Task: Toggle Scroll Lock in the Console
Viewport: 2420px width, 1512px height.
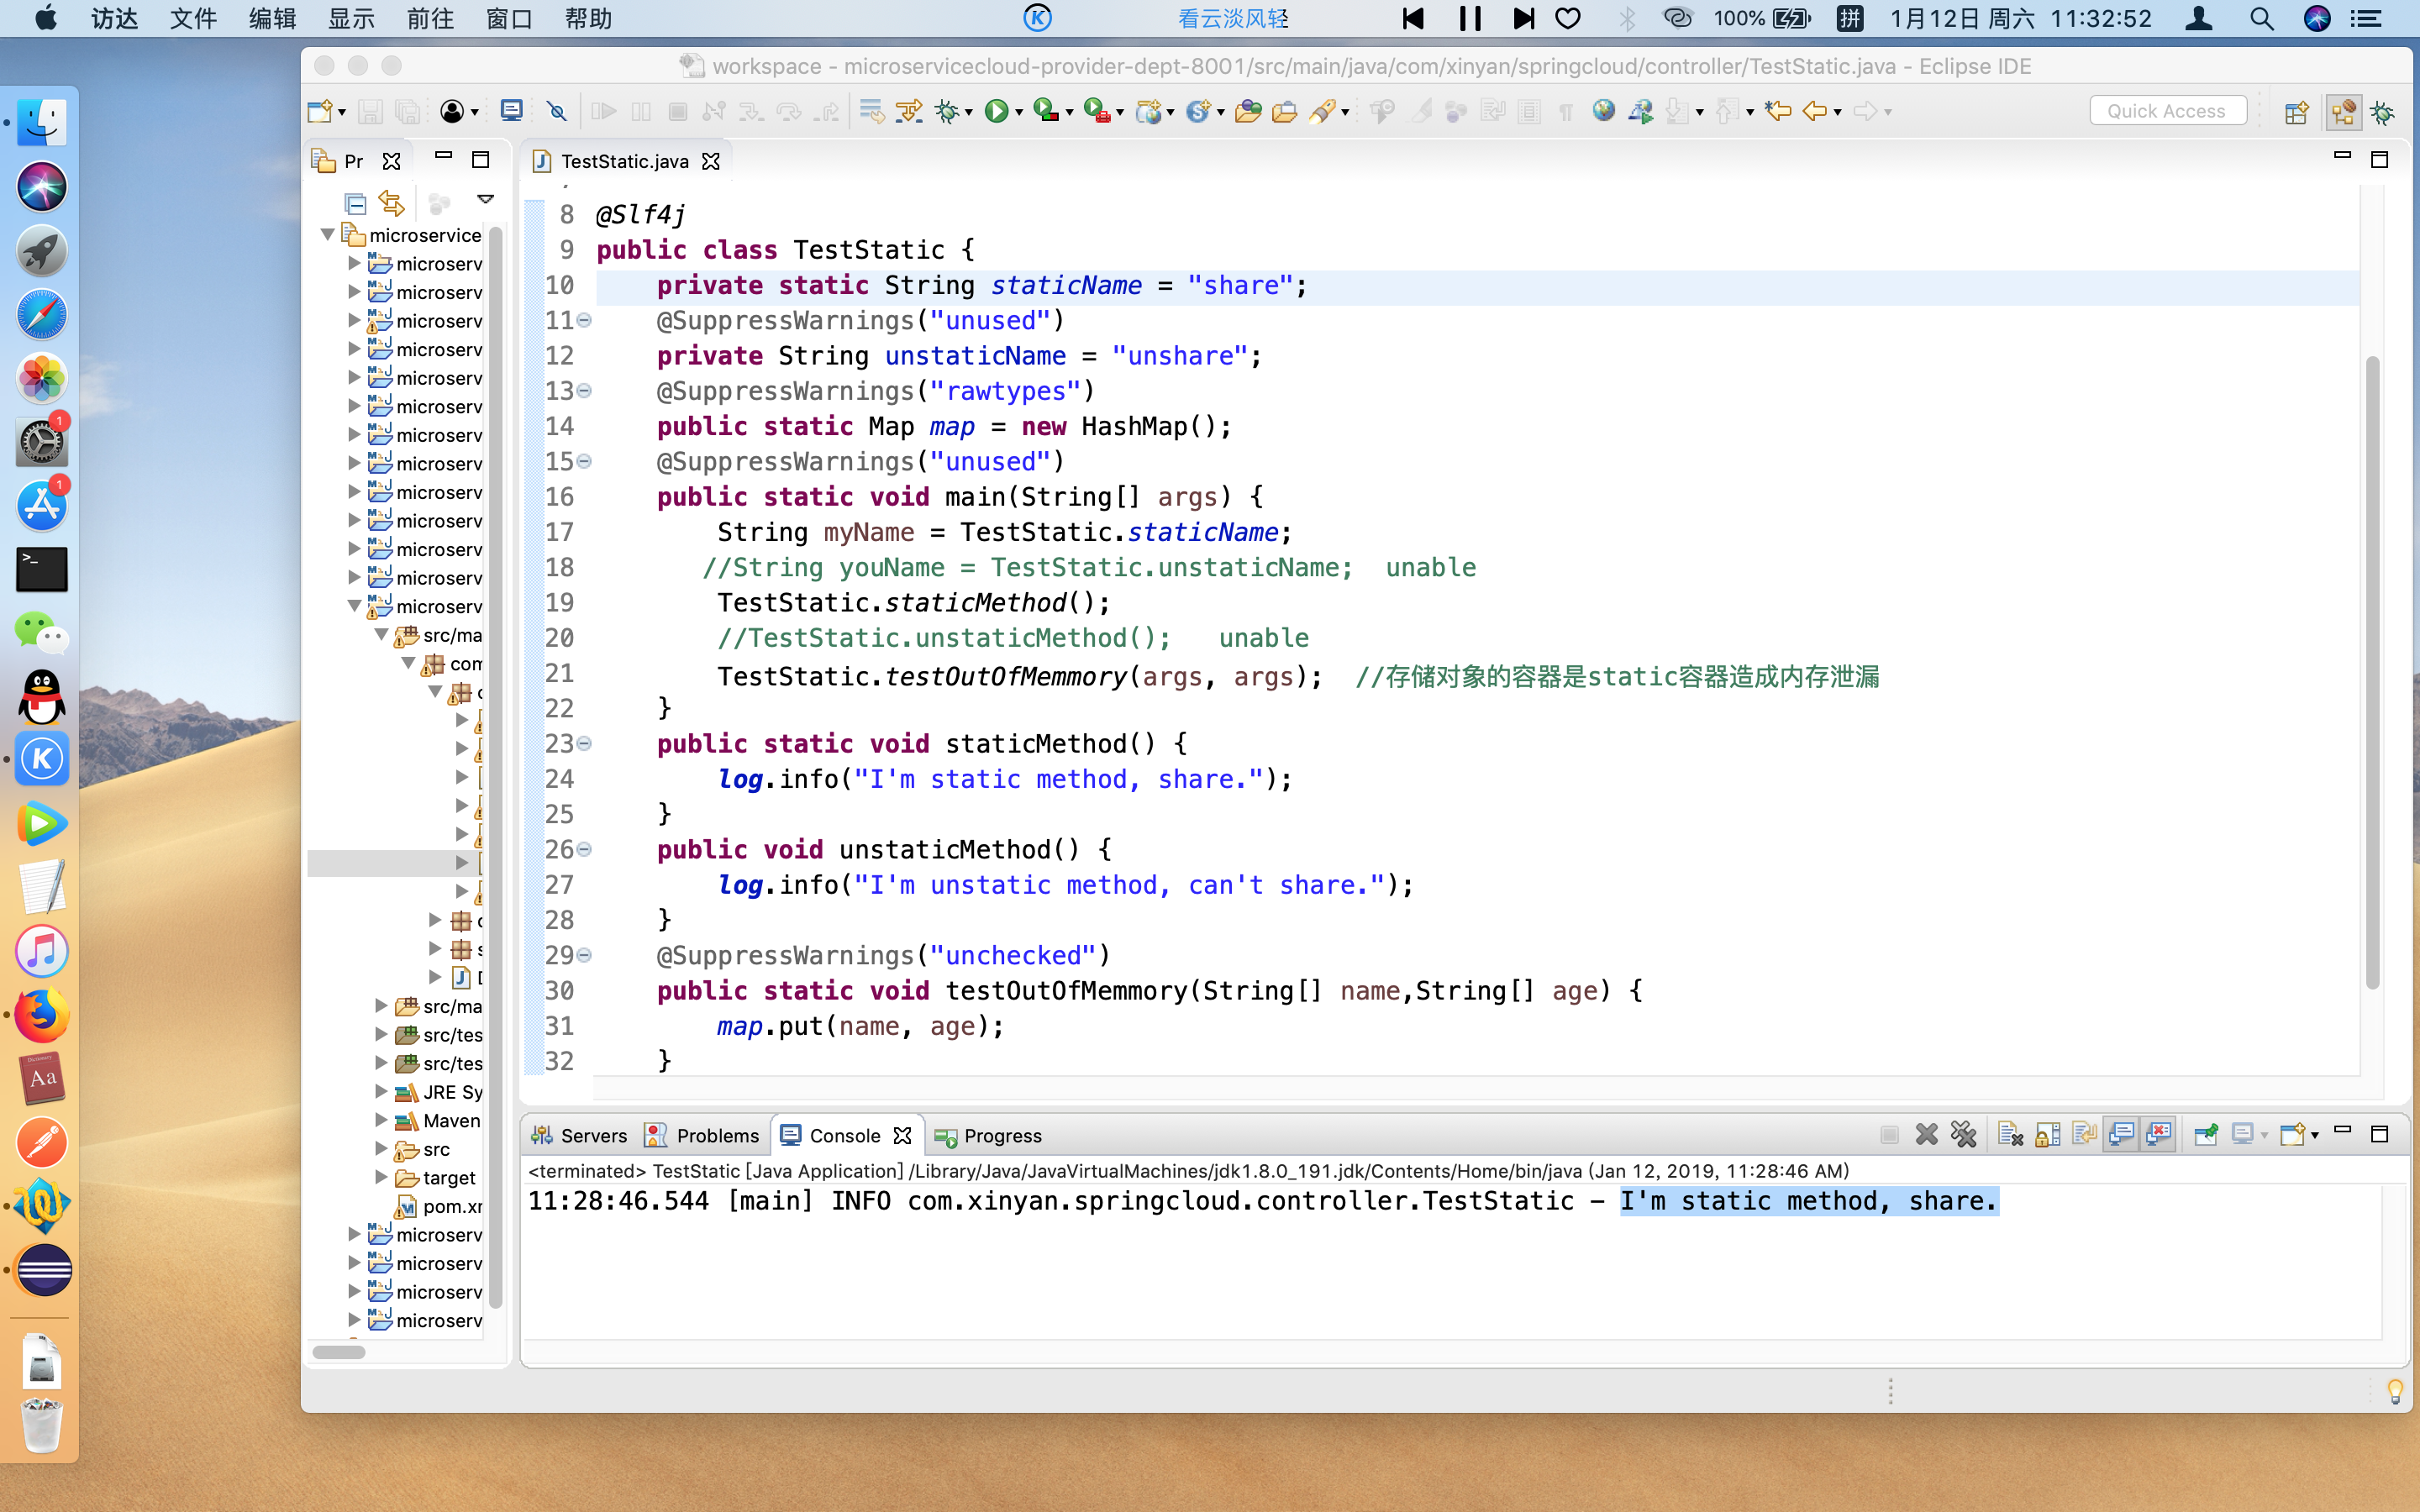Action: point(2047,1134)
